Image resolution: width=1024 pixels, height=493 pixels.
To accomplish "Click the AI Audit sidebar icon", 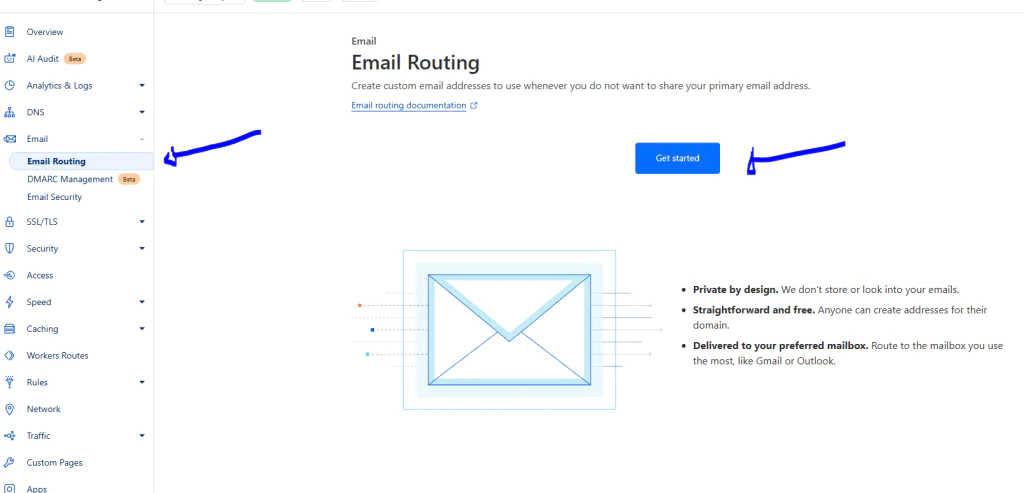I will [10, 59].
